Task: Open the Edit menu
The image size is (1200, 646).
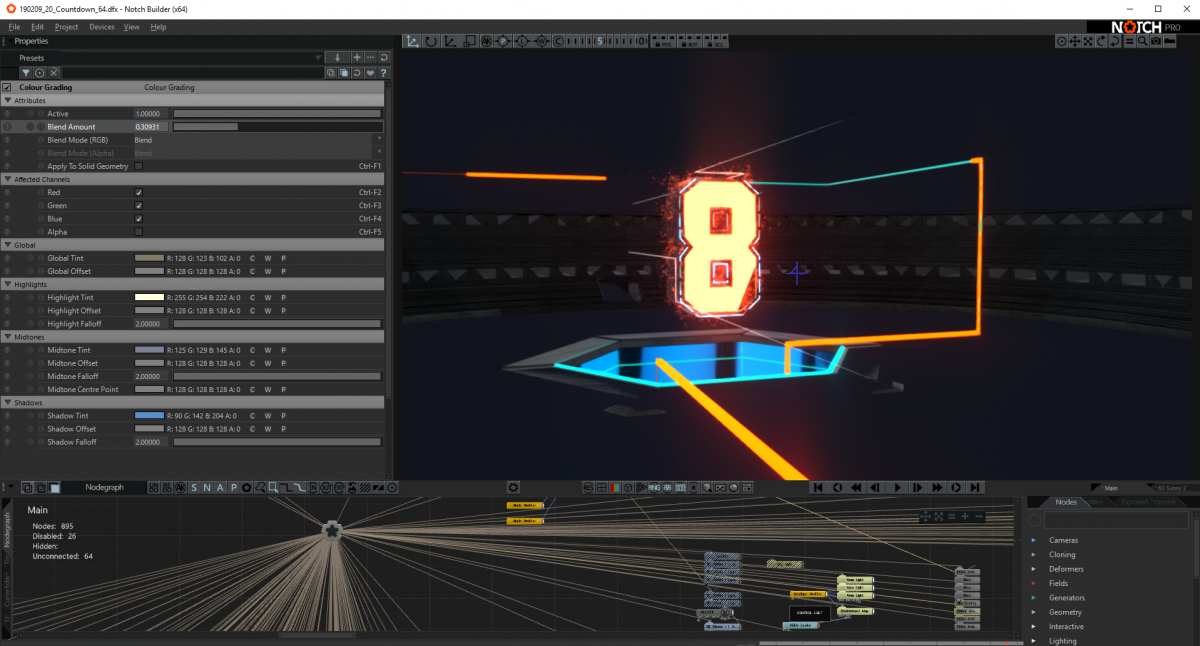Action: pyautogui.click(x=37, y=27)
